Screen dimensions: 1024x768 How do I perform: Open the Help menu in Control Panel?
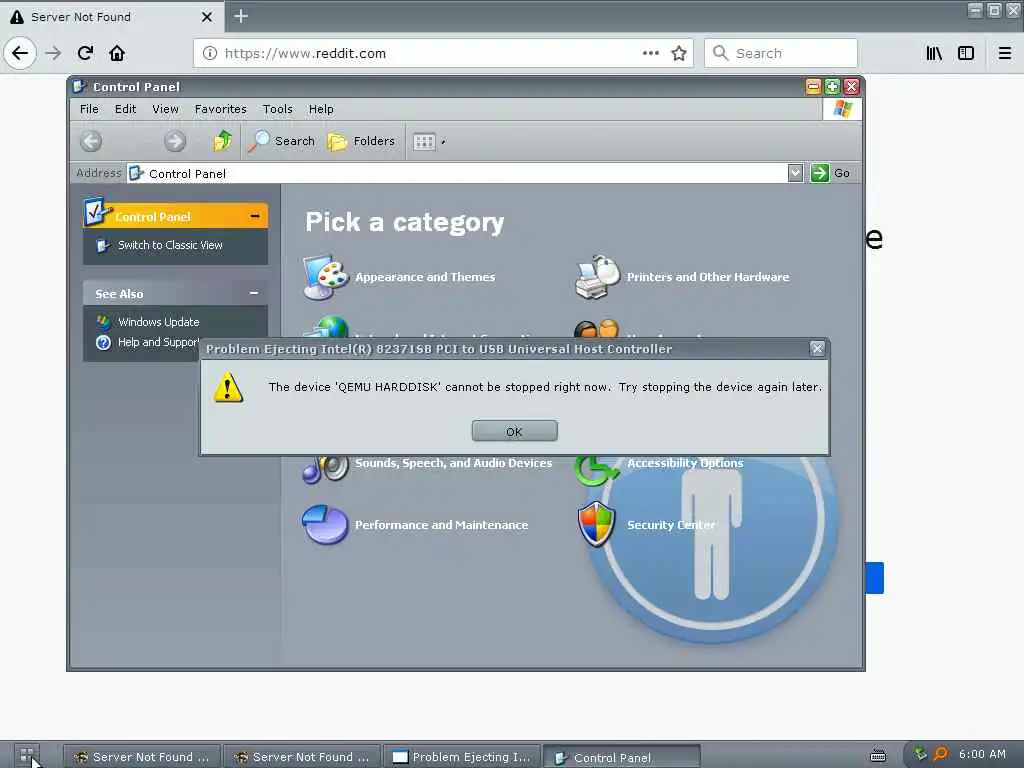(x=321, y=109)
